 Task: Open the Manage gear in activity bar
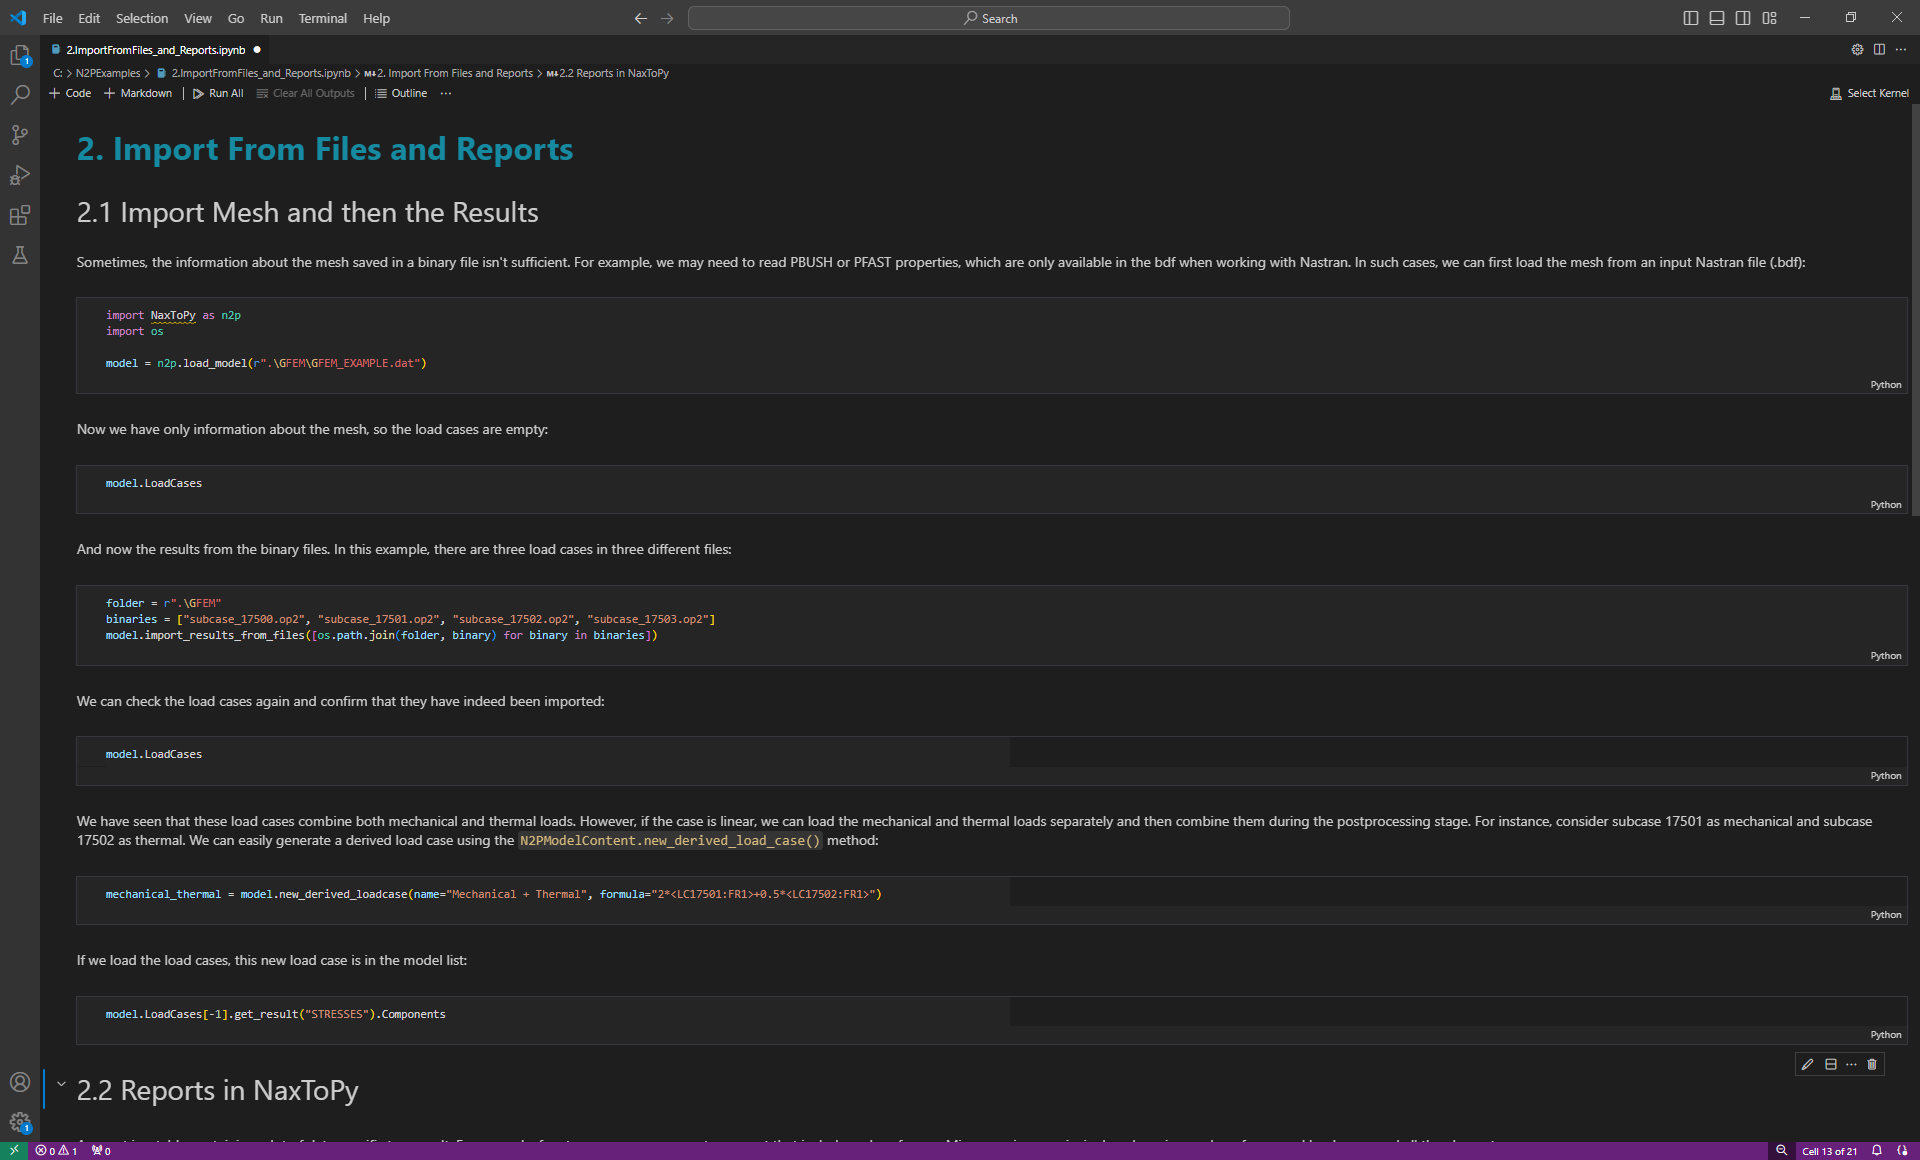[x=20, y=1122]
